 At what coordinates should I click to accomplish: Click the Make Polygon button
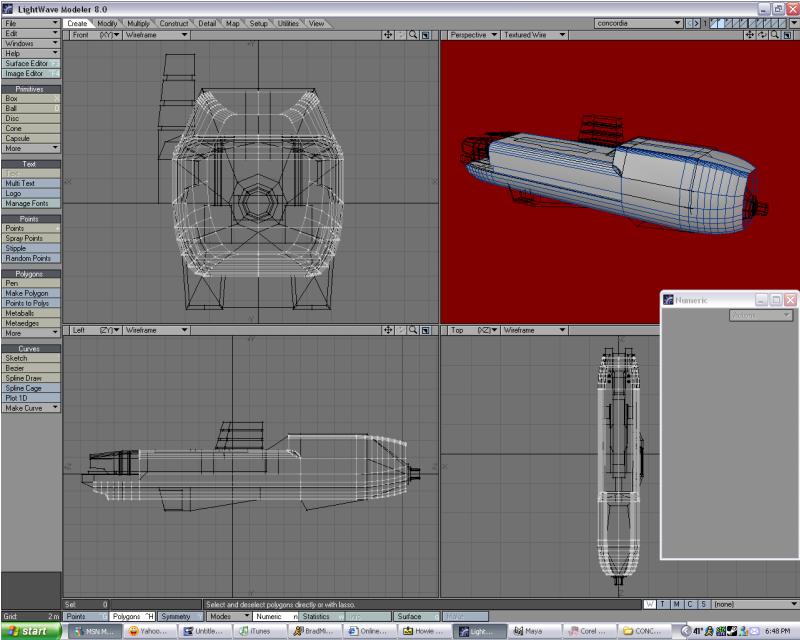click(x=31, y=293)
